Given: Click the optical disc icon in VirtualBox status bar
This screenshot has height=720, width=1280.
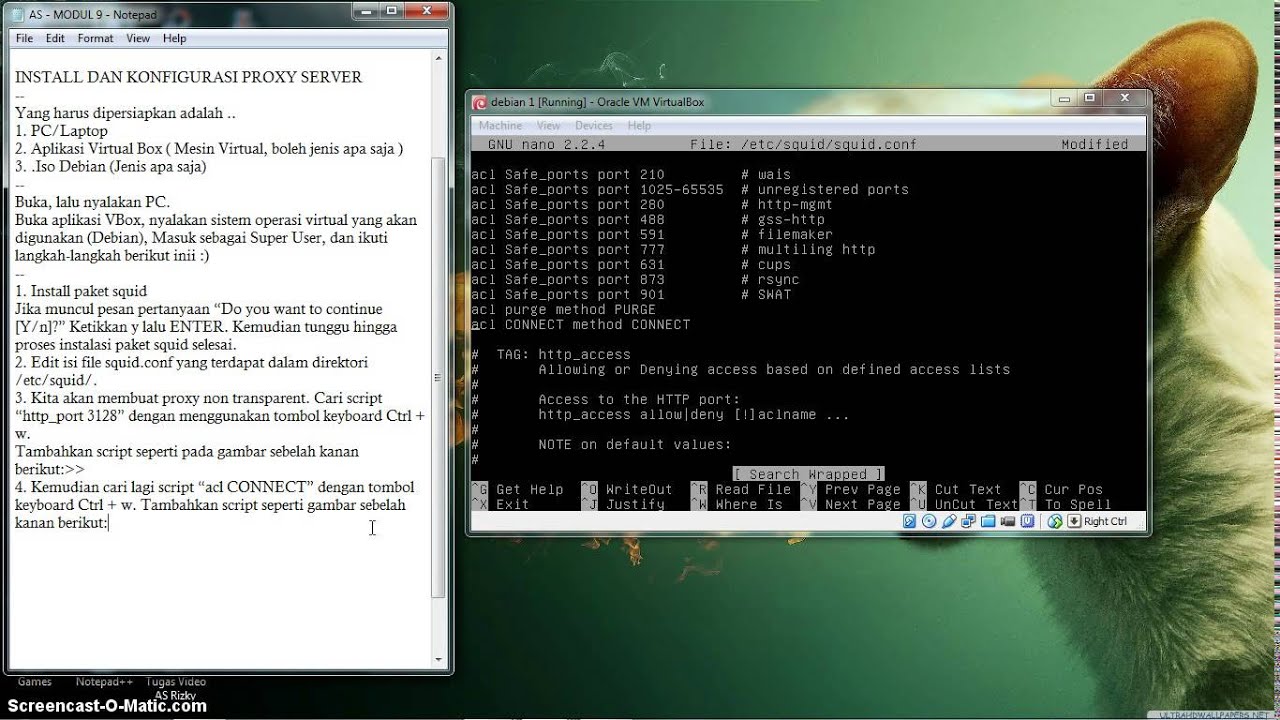Looking at the screenshot, I should [x=929, y=521].
